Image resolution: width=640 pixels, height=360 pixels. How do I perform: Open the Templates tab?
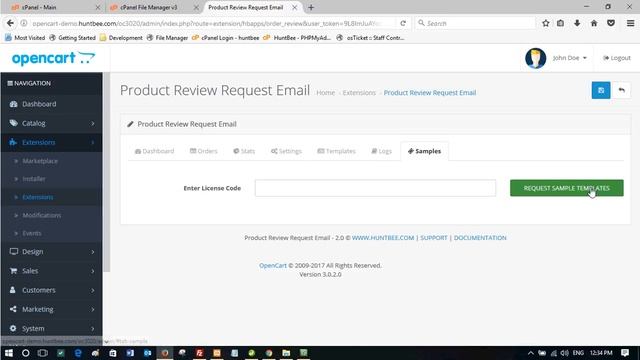pos(336,151)
